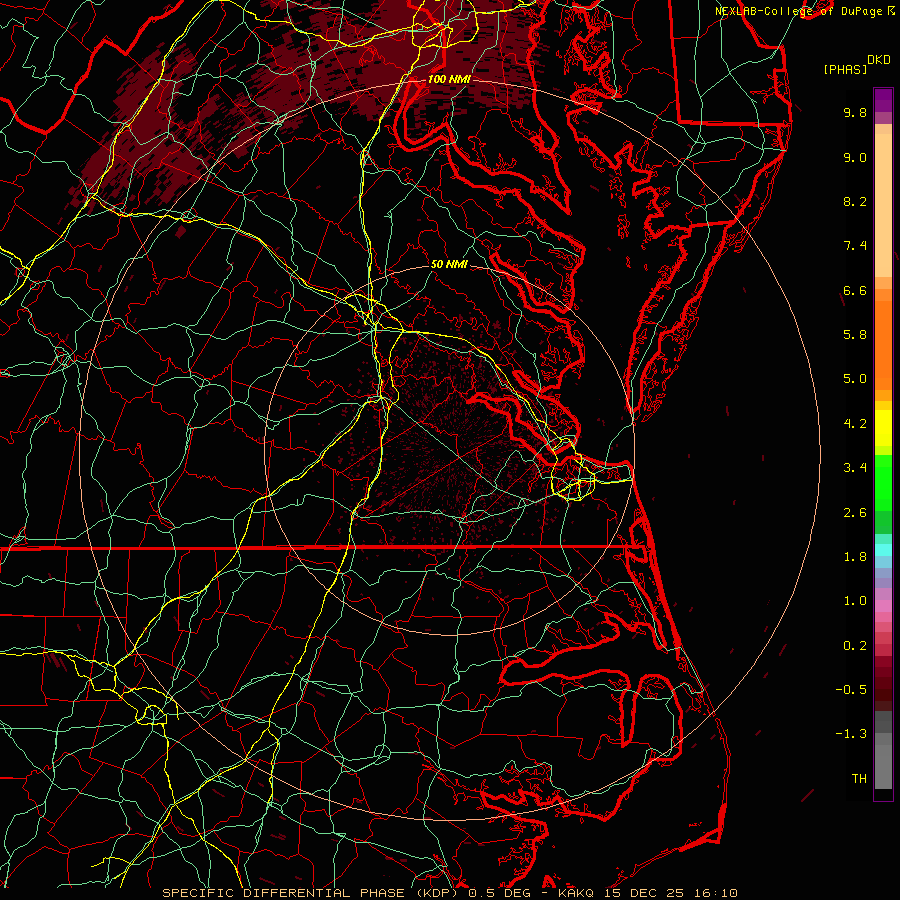Click the 4.2 scale value
The height and width of the screenshot is (900, 900).
tap(855, 424)
